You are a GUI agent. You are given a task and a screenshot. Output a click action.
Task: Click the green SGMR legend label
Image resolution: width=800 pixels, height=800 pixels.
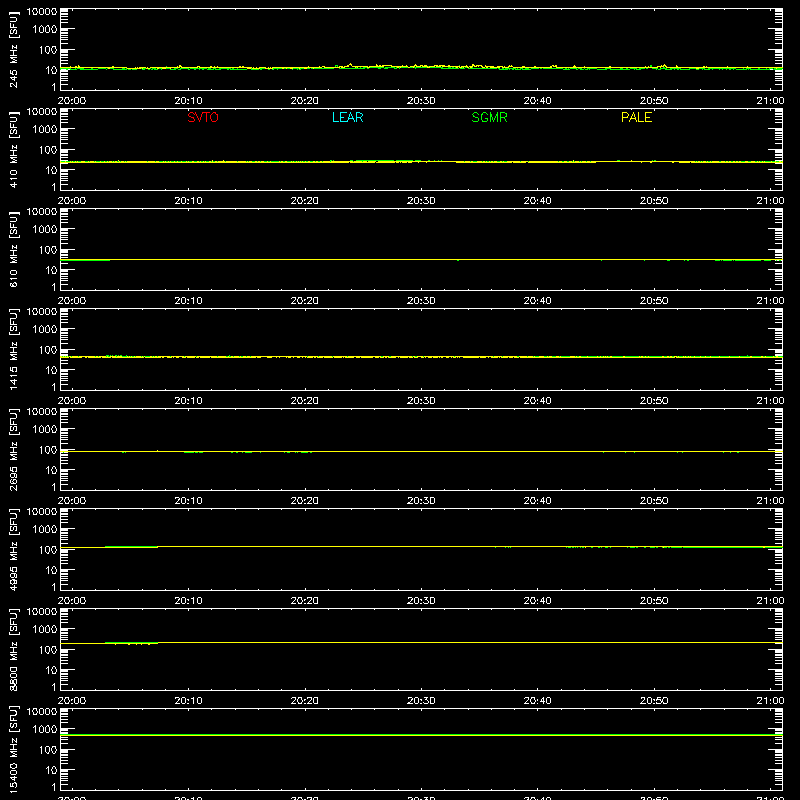click(x=489, y=117)
